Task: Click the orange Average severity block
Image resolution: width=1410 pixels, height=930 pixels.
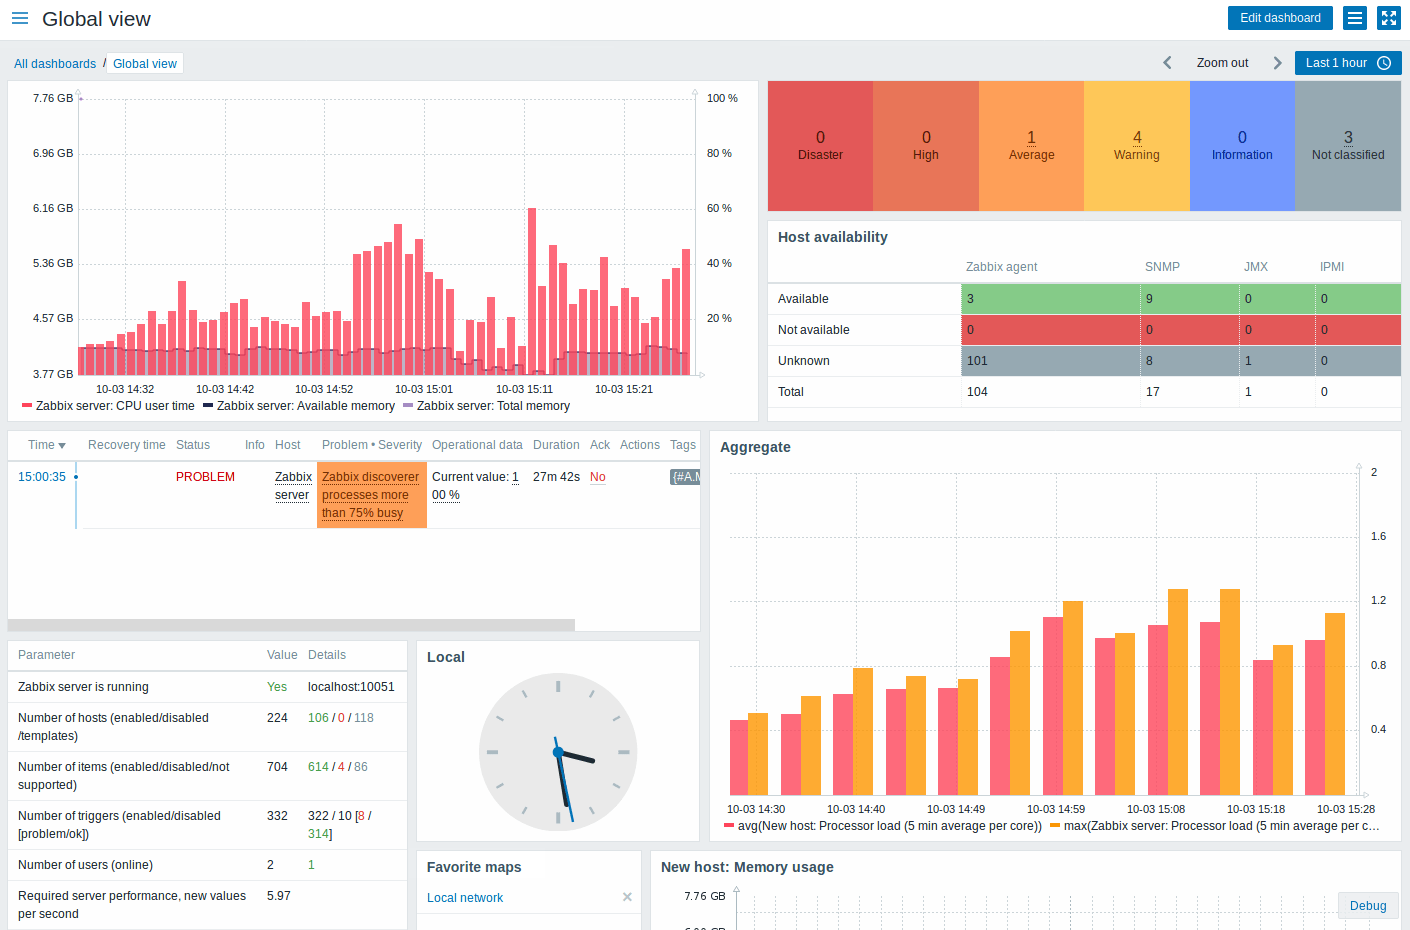Action: pos(1031,145)
